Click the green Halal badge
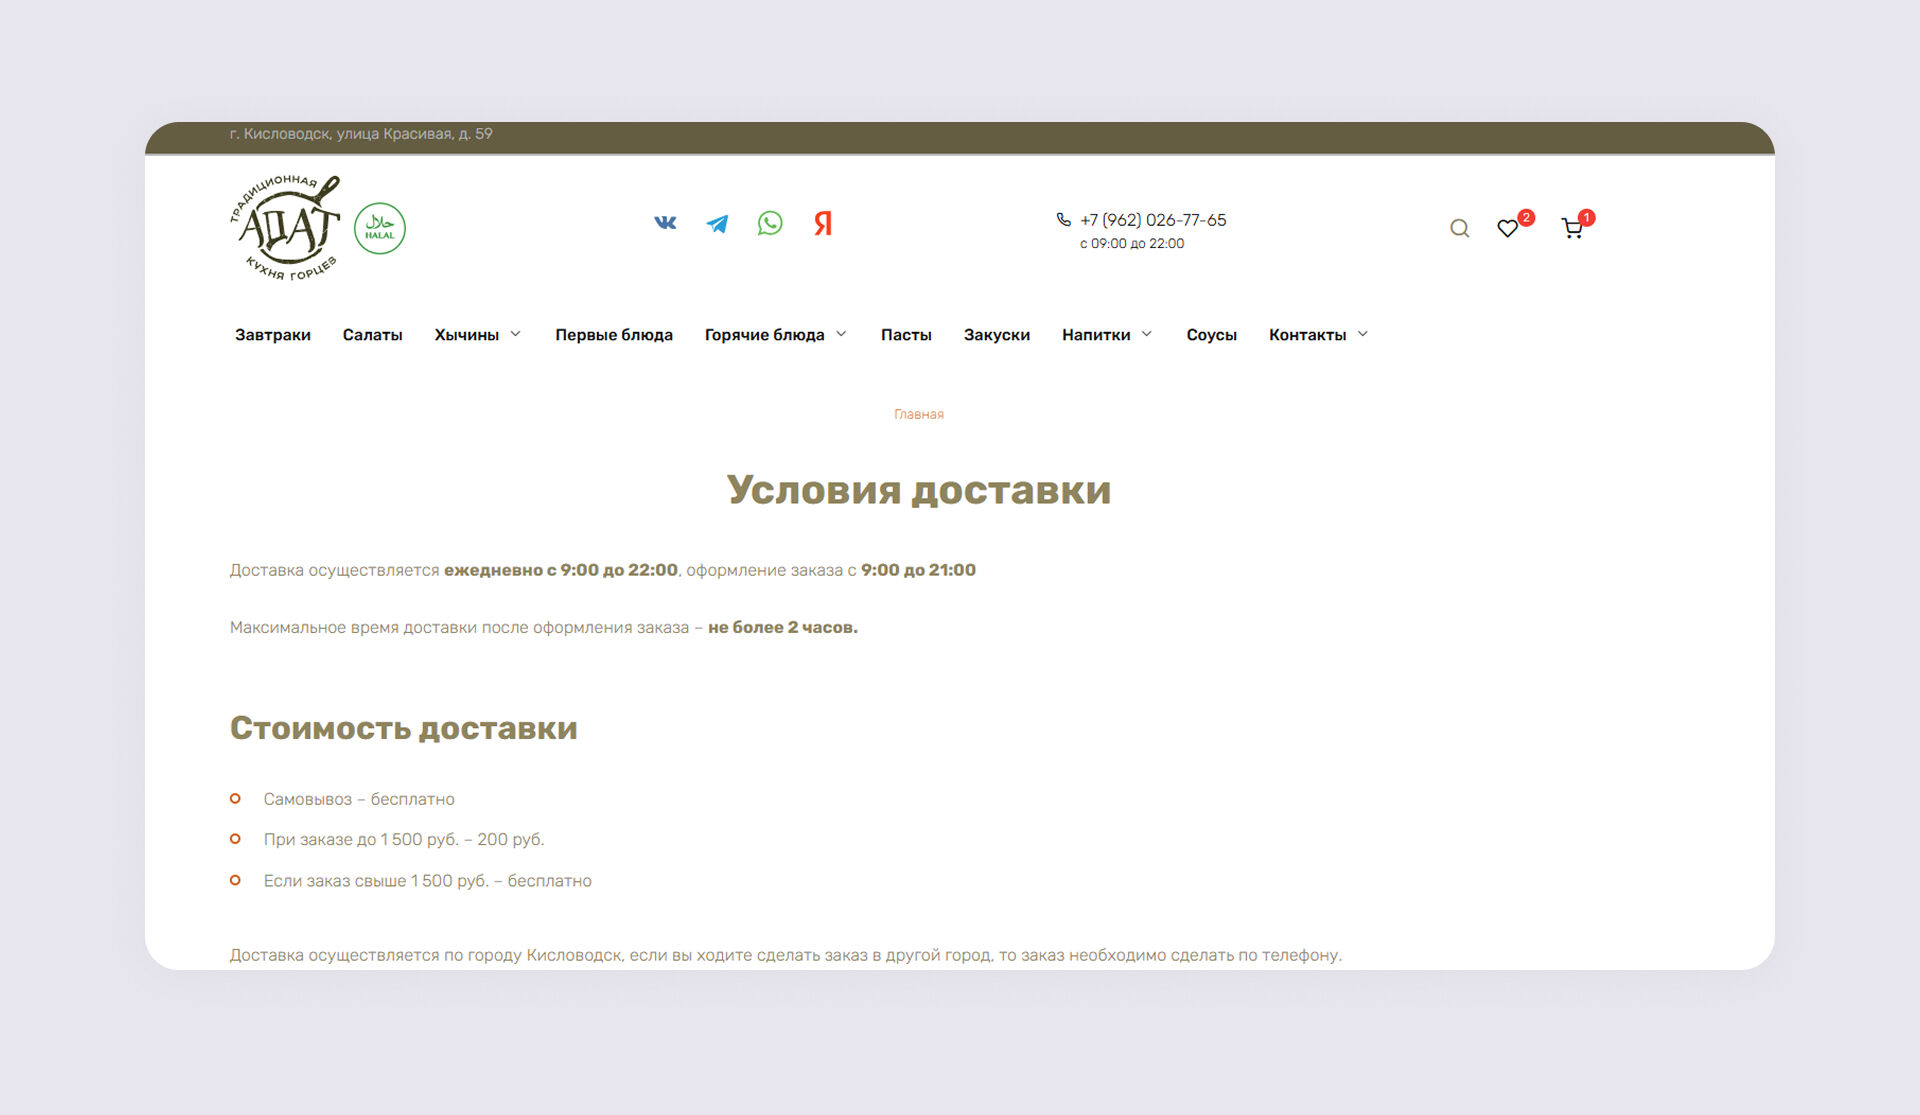1920x1115 pixels. tap(380, 228)
